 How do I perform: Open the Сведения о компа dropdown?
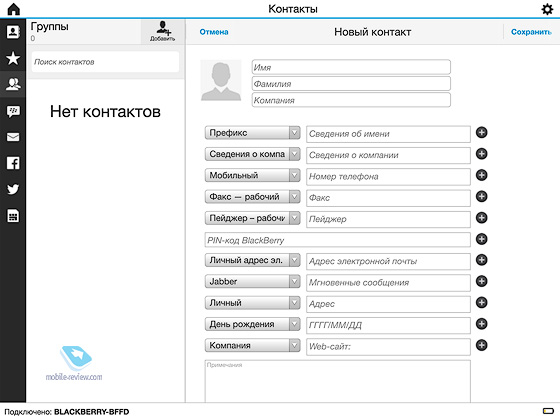click(x=252, y=154)
